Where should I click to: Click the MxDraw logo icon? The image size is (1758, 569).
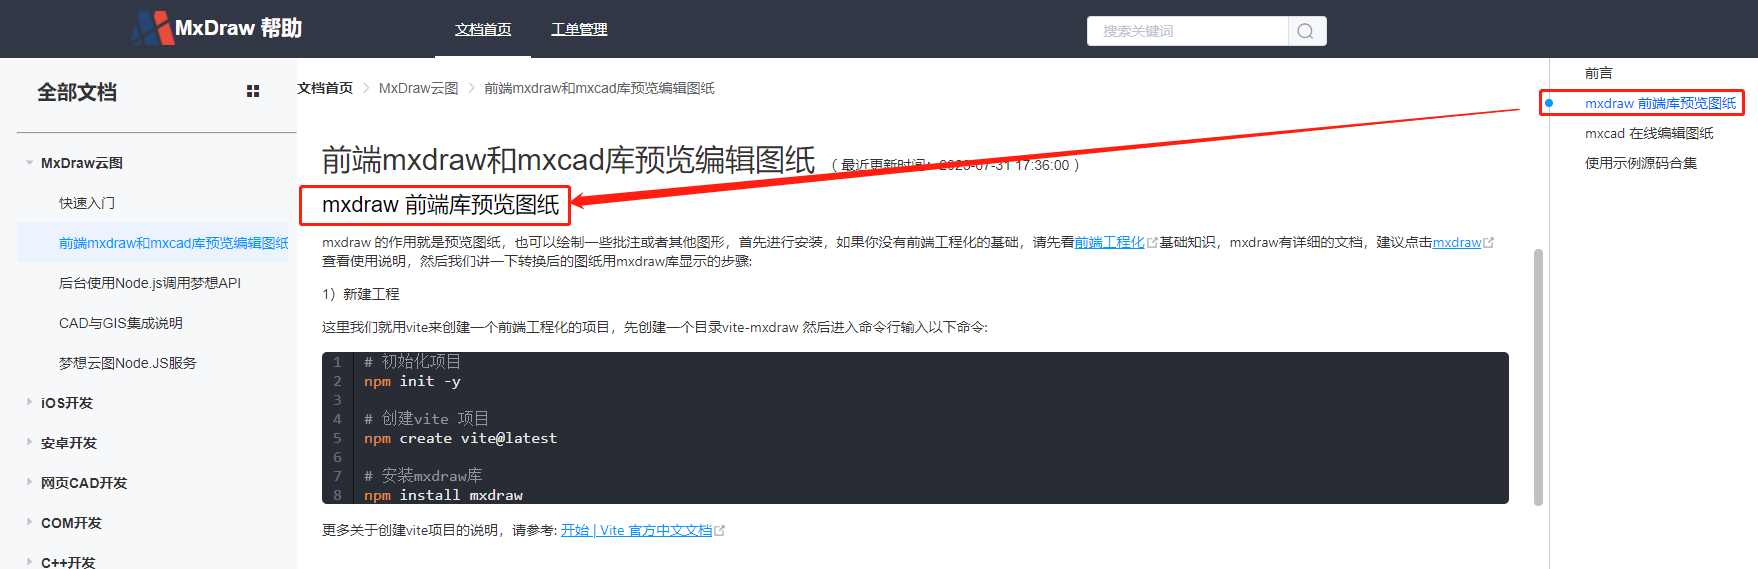(x=152, y=28)
